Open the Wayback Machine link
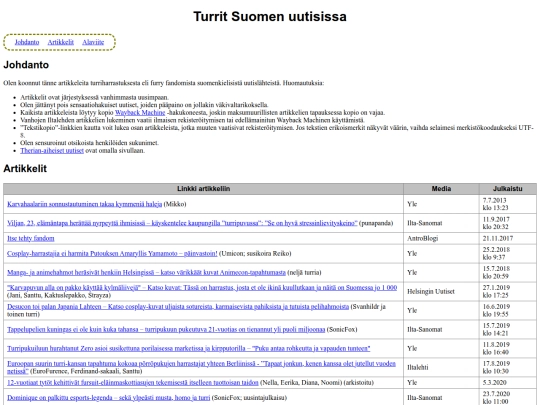 [140, 113]
